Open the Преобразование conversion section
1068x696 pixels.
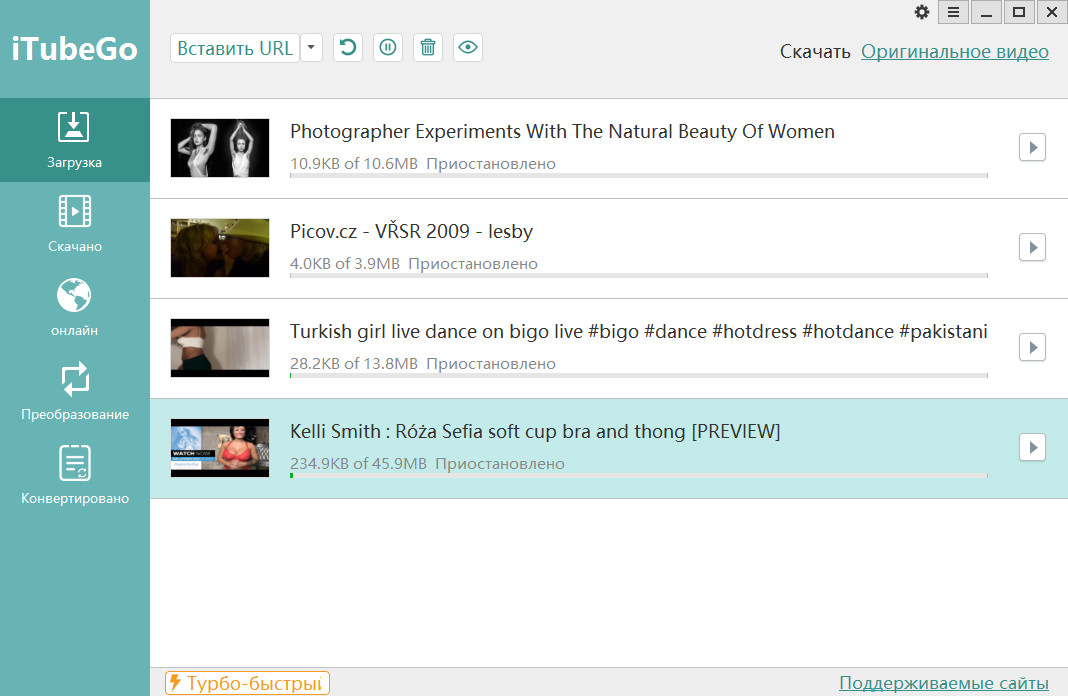click(75, 392)
